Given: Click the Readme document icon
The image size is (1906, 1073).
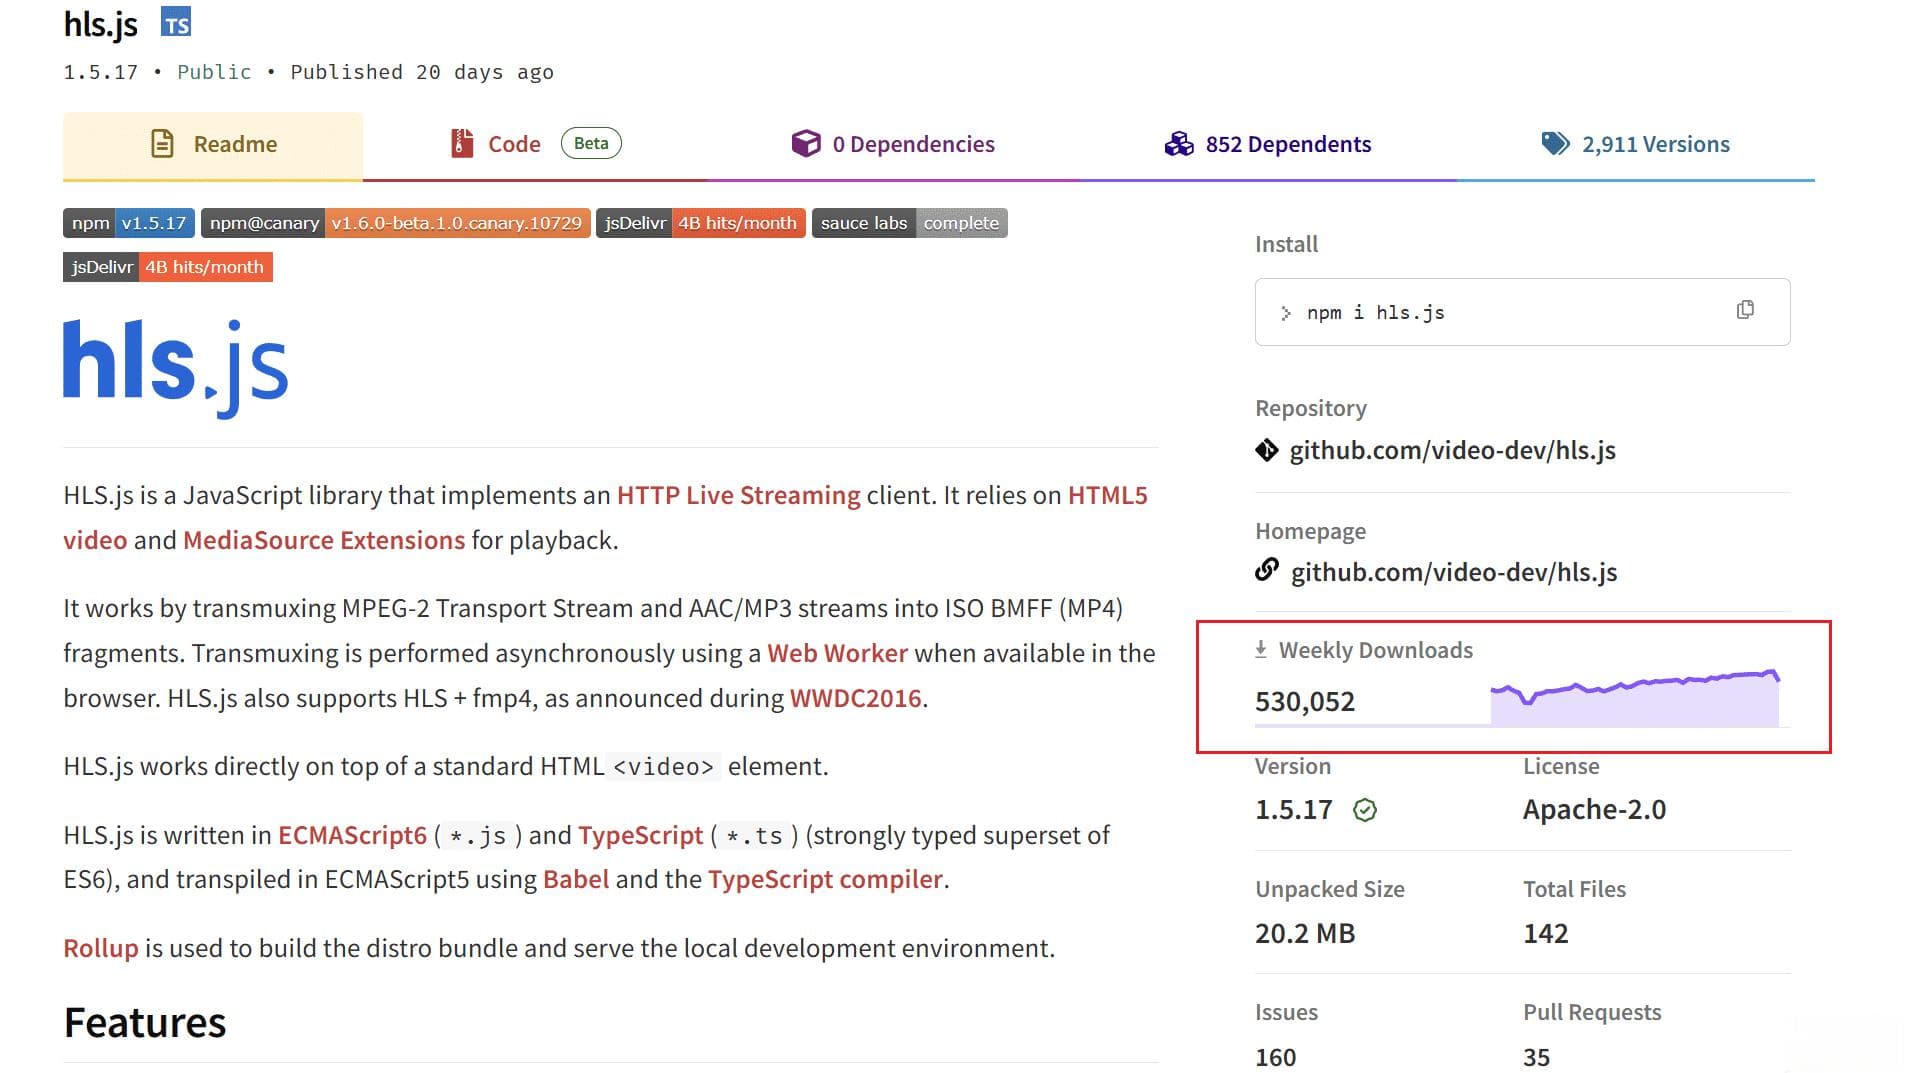Looking at the screenshot, I should (162, 144).
